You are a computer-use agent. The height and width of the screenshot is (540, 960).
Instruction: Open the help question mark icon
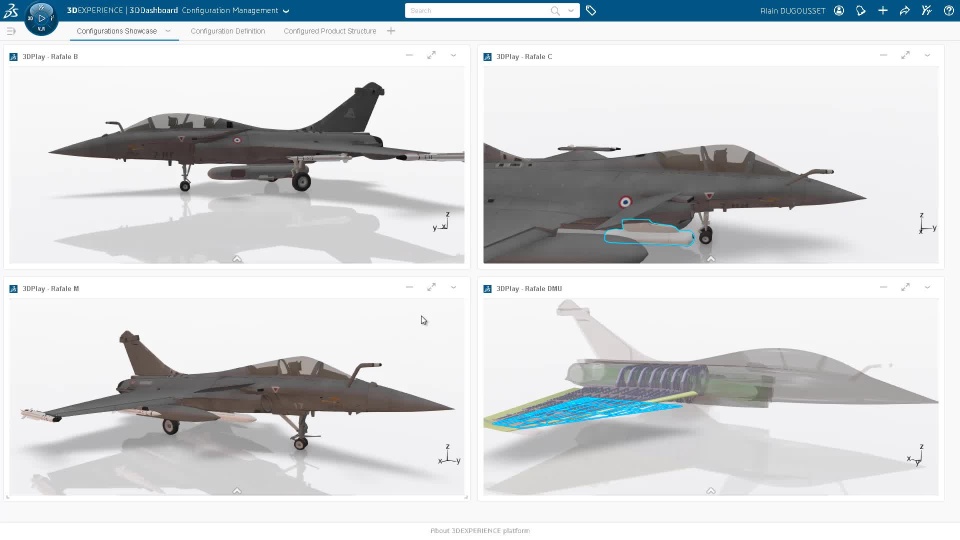click(x=948, y=10)
